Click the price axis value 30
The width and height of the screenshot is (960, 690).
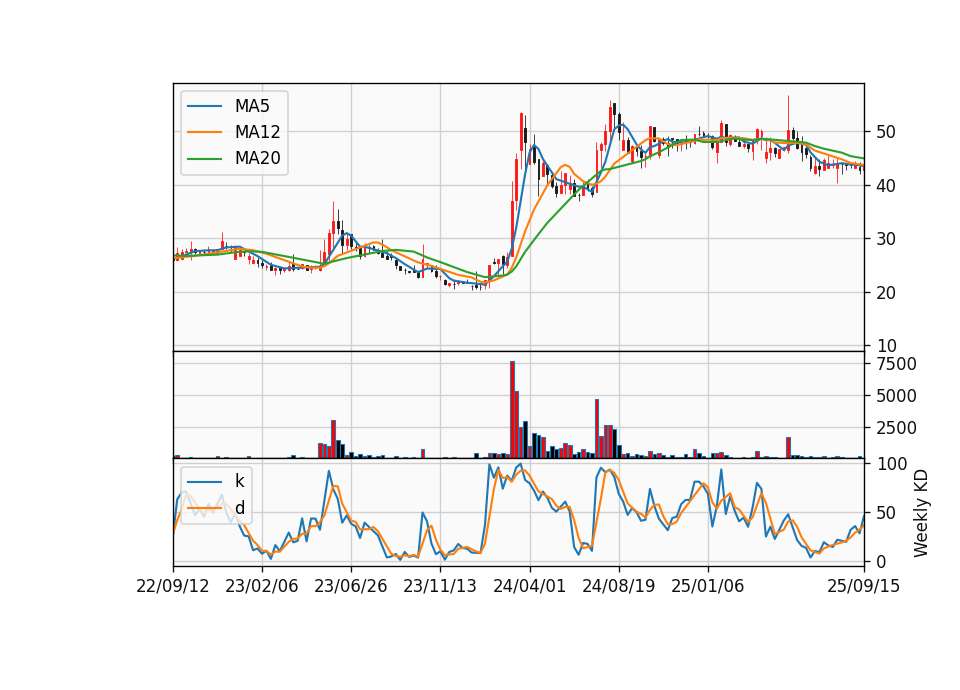886,239
